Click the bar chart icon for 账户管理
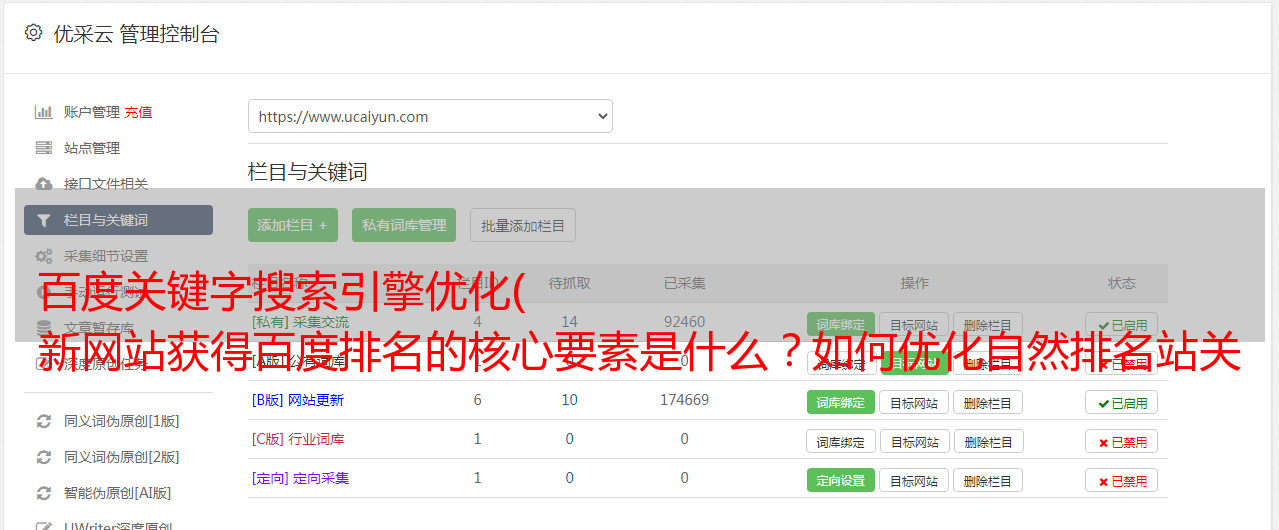 [43, 112]
